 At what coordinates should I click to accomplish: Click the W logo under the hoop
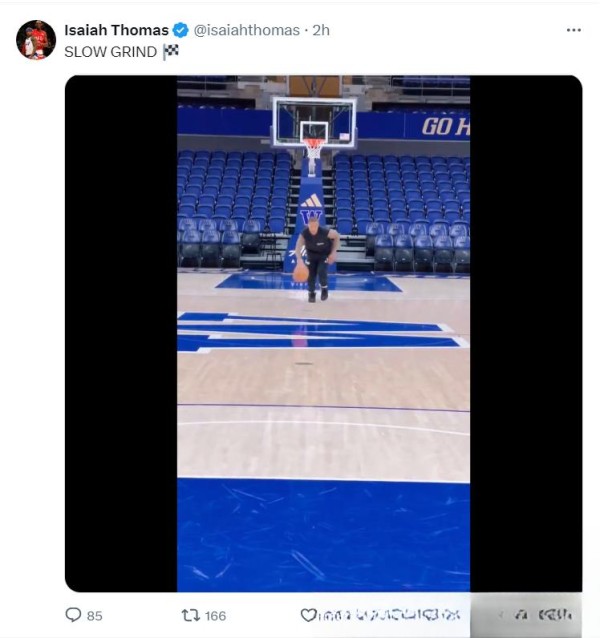click(312, 215)
